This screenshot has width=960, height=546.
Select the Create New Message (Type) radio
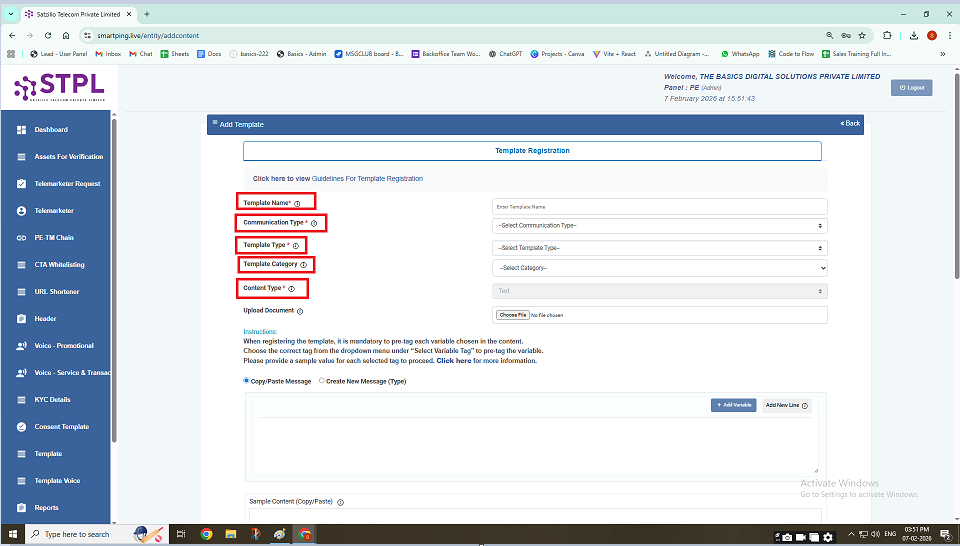[x=322, y=381]
